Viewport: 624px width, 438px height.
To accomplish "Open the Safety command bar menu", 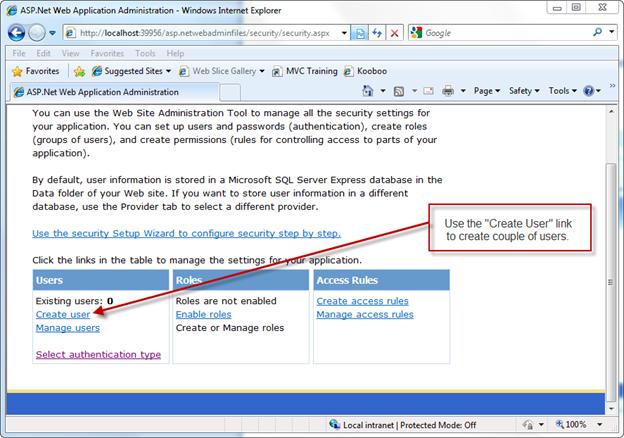I will (524, 91).
